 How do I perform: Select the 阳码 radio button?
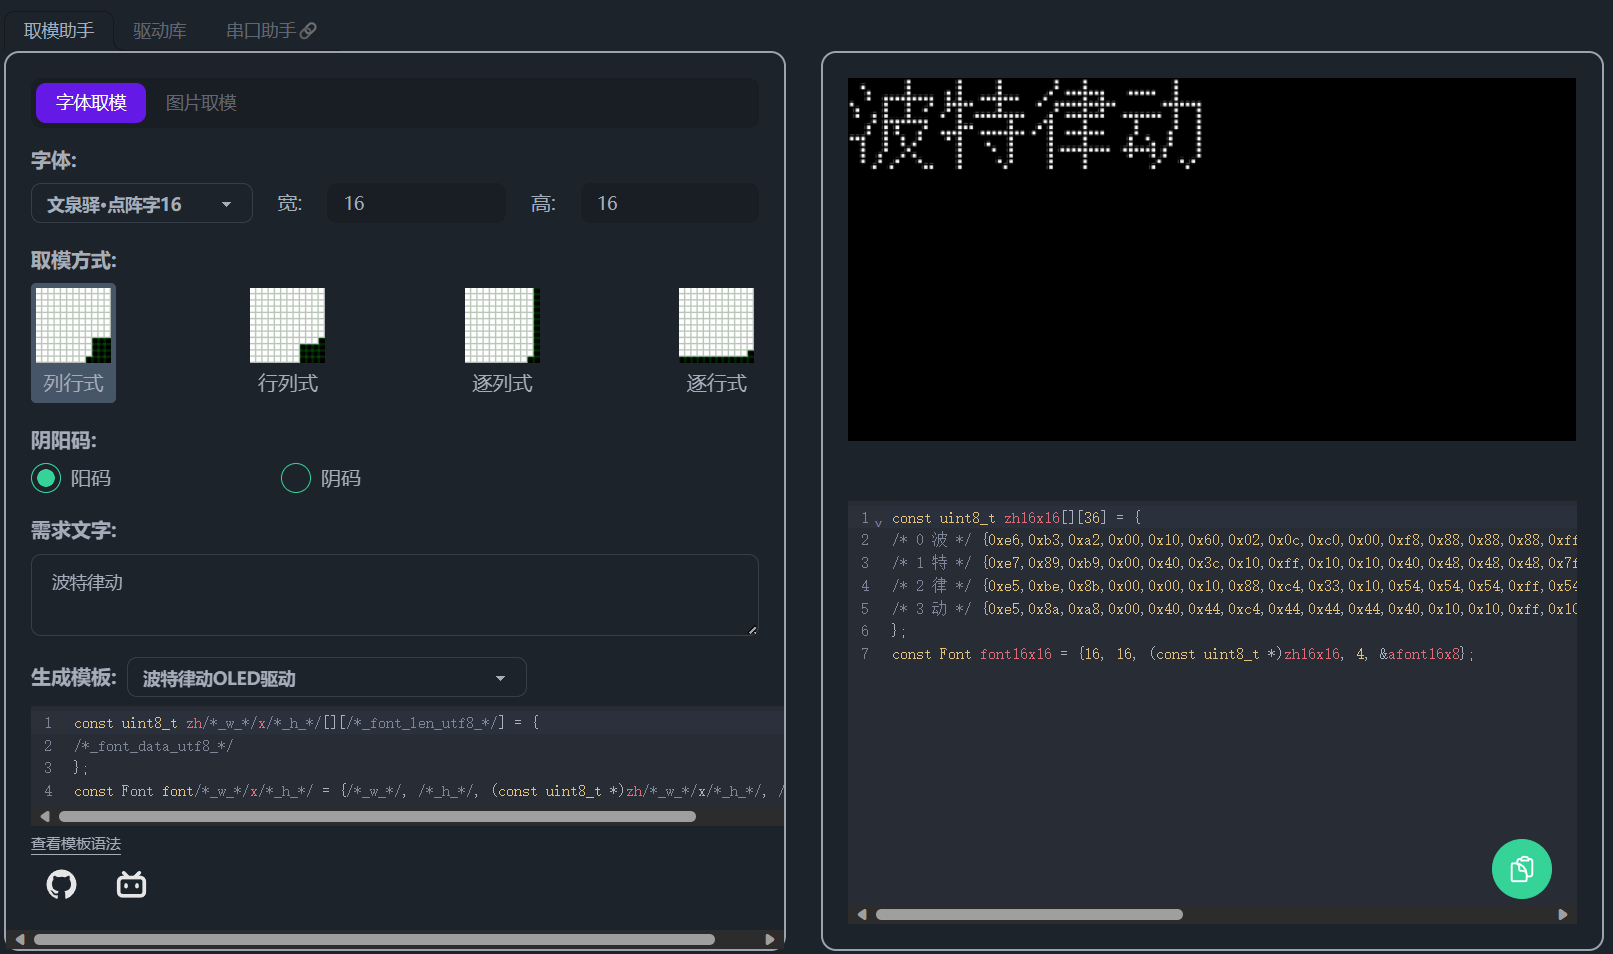pos(46,478)
